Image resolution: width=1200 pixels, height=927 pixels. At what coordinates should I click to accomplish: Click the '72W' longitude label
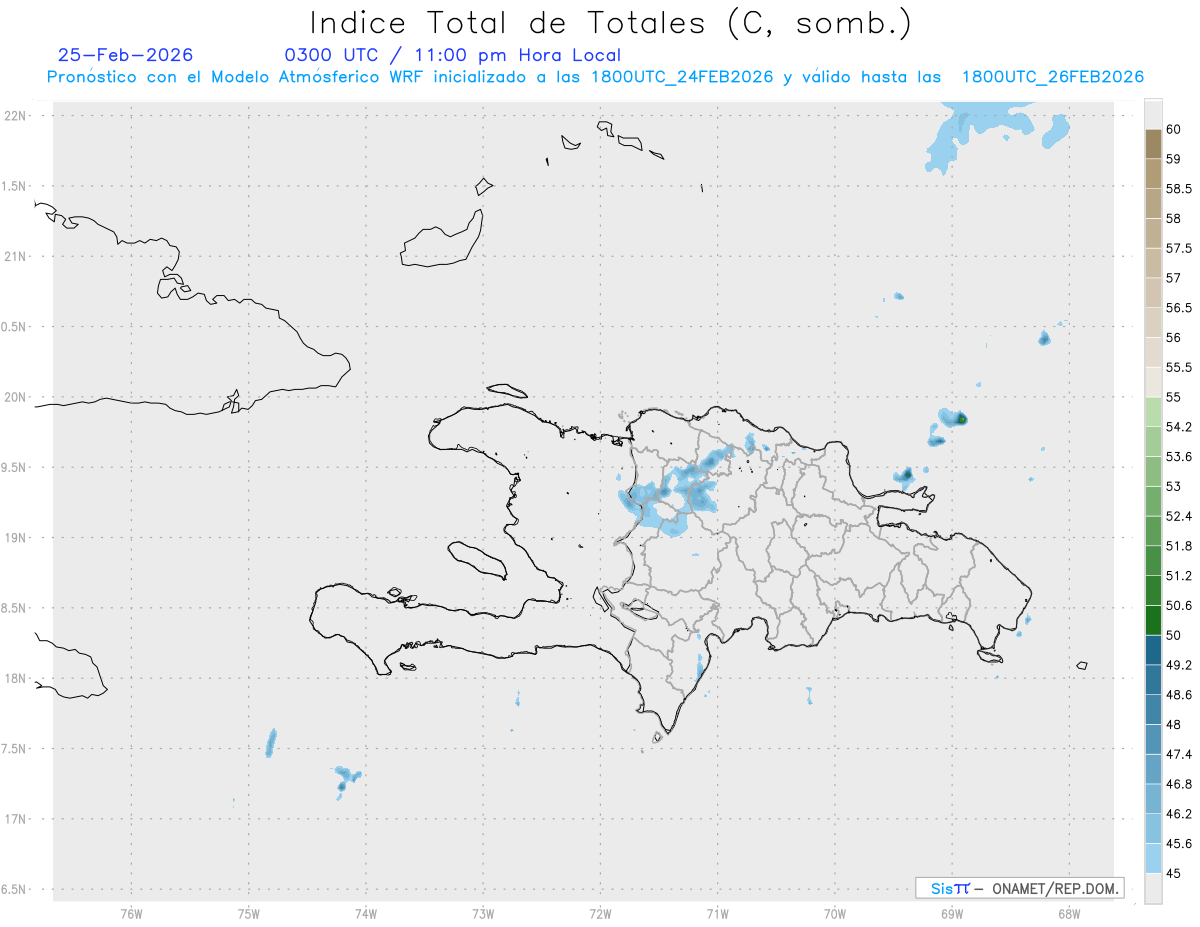coord(600,913)
